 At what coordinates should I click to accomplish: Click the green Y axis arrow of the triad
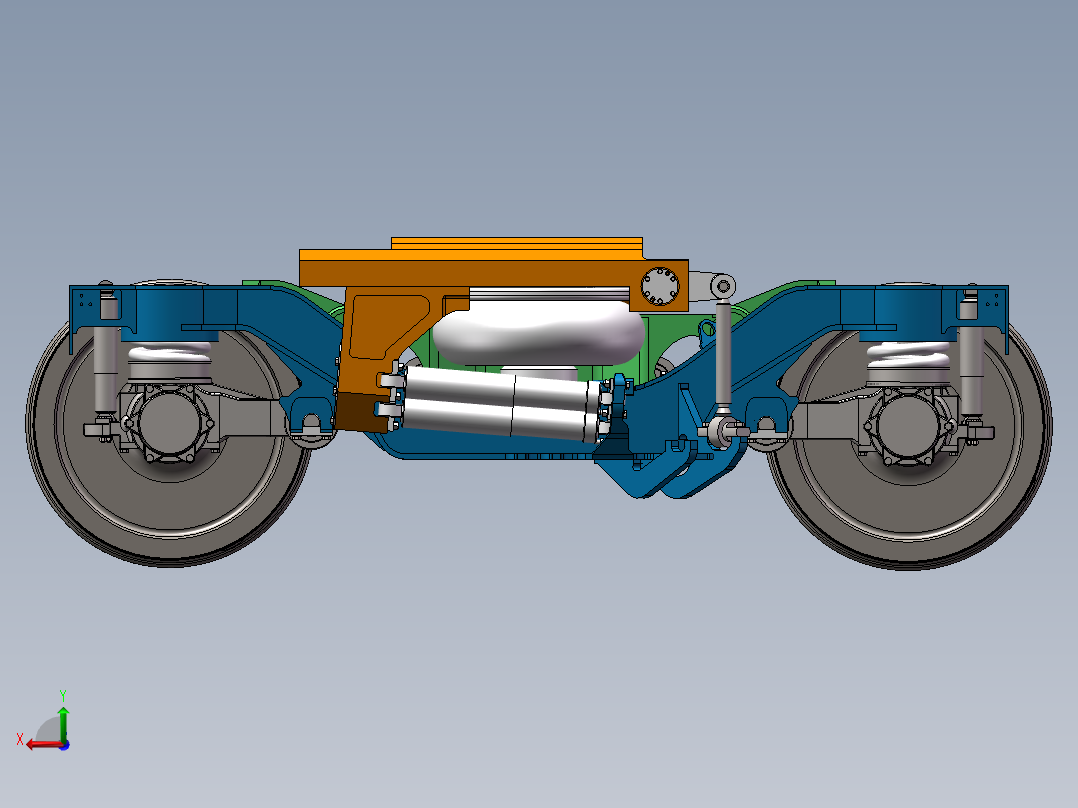[x=63, y=723]
